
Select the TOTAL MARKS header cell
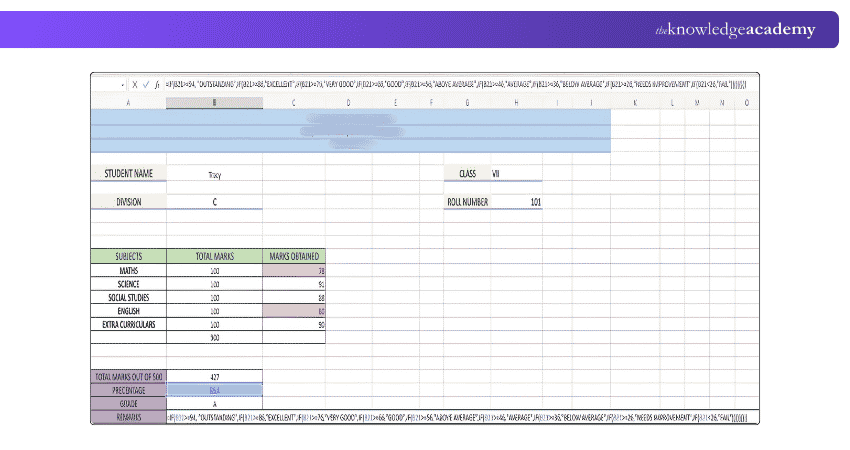click(x=215, y=256)
